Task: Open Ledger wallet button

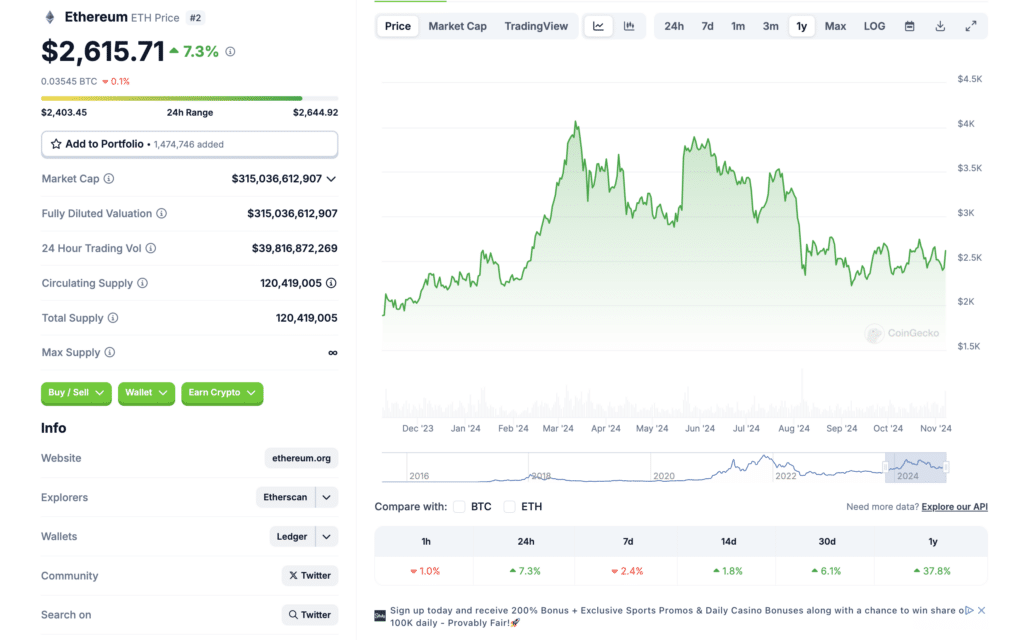Action: [292, 537]
